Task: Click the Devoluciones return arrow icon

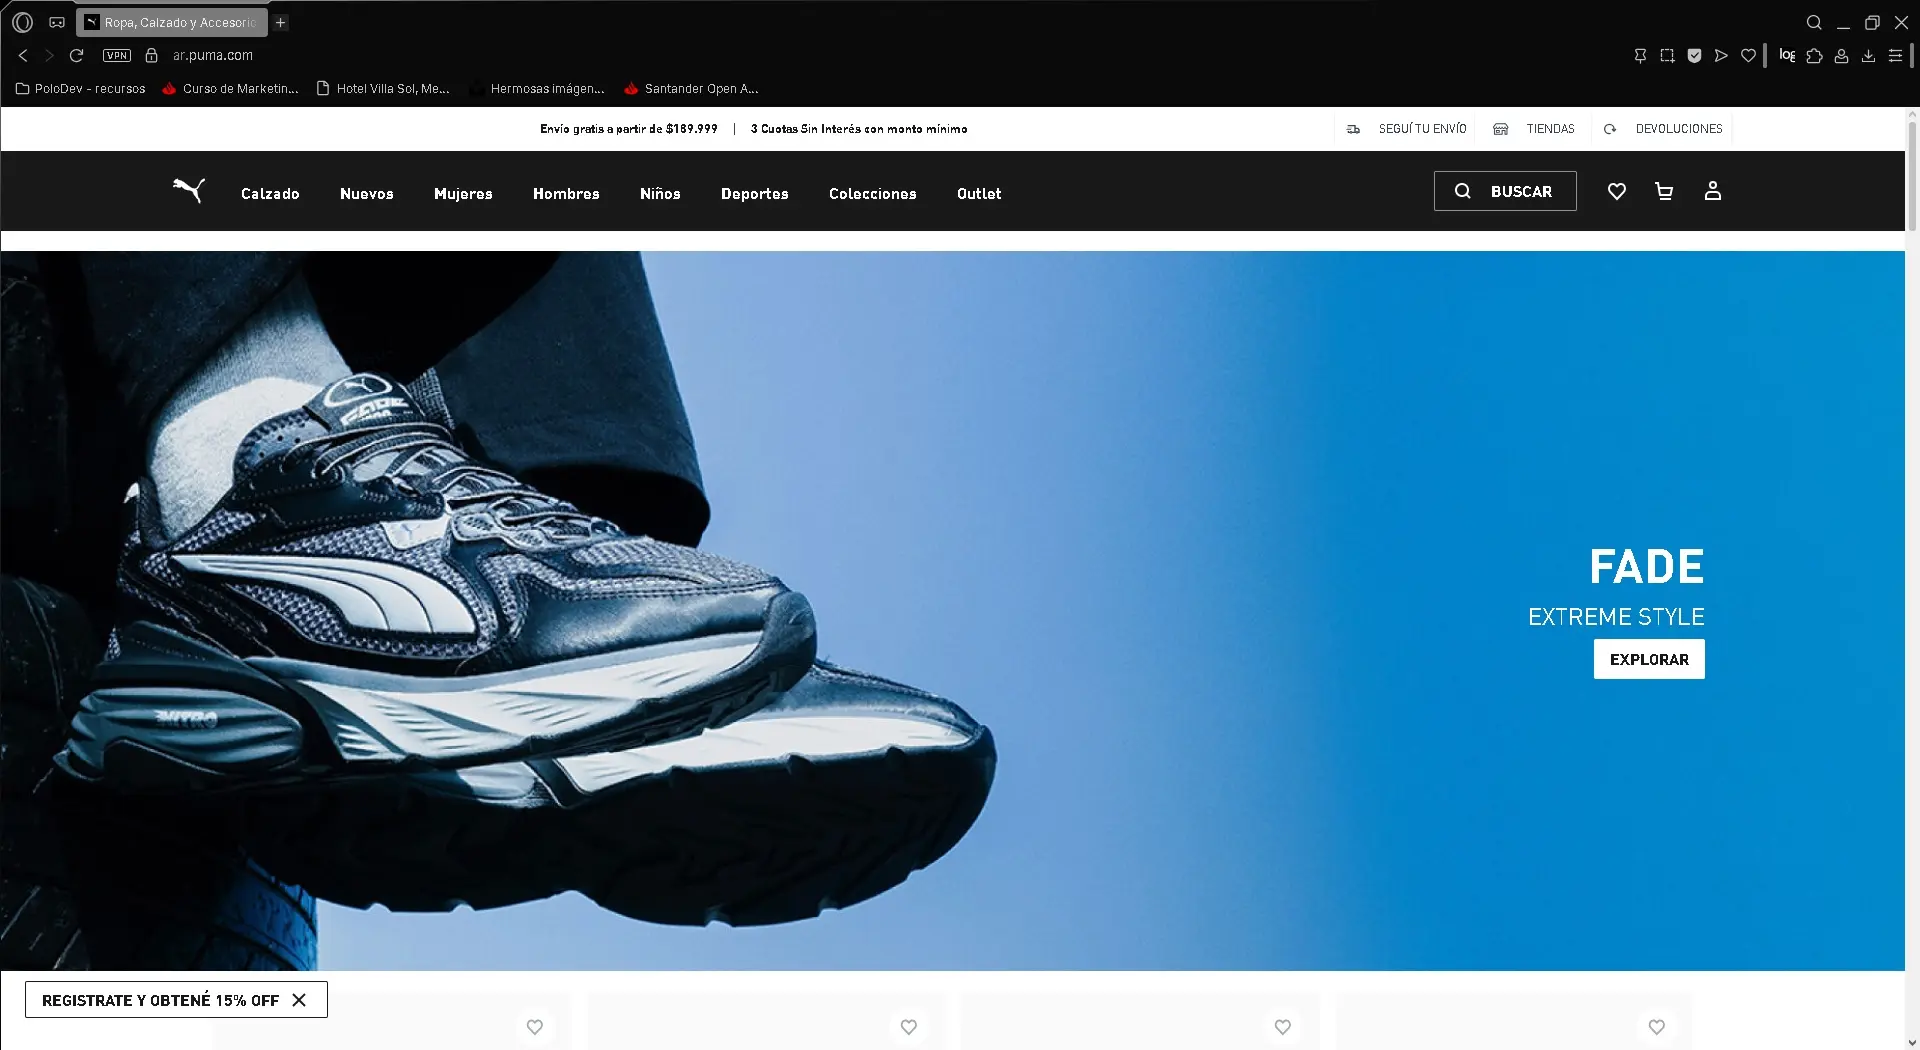Action: [1610, 129]
